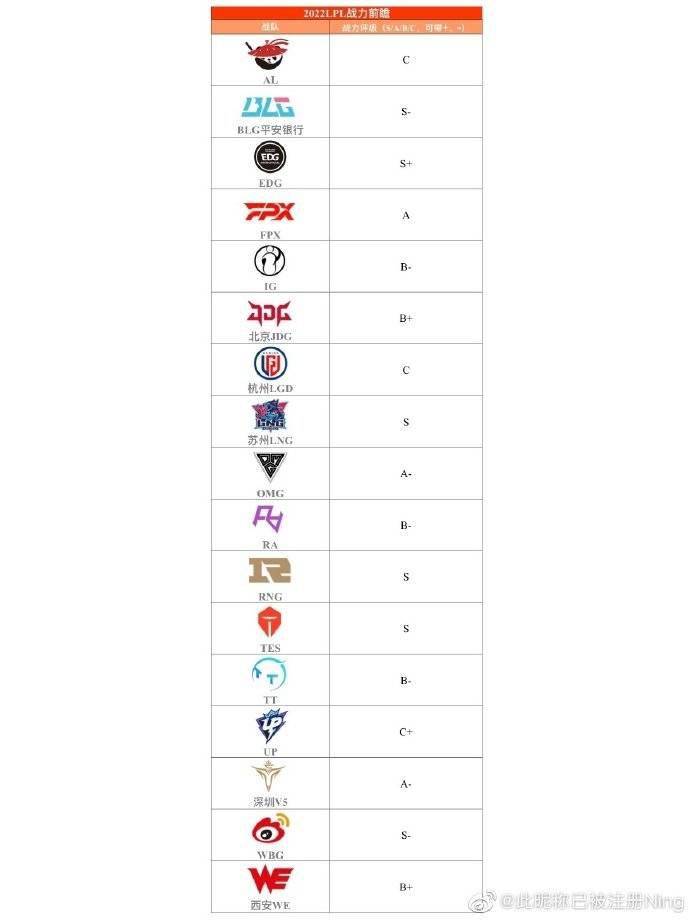Click the V5 team logo
690x920 pixels.
click(270, 777)
